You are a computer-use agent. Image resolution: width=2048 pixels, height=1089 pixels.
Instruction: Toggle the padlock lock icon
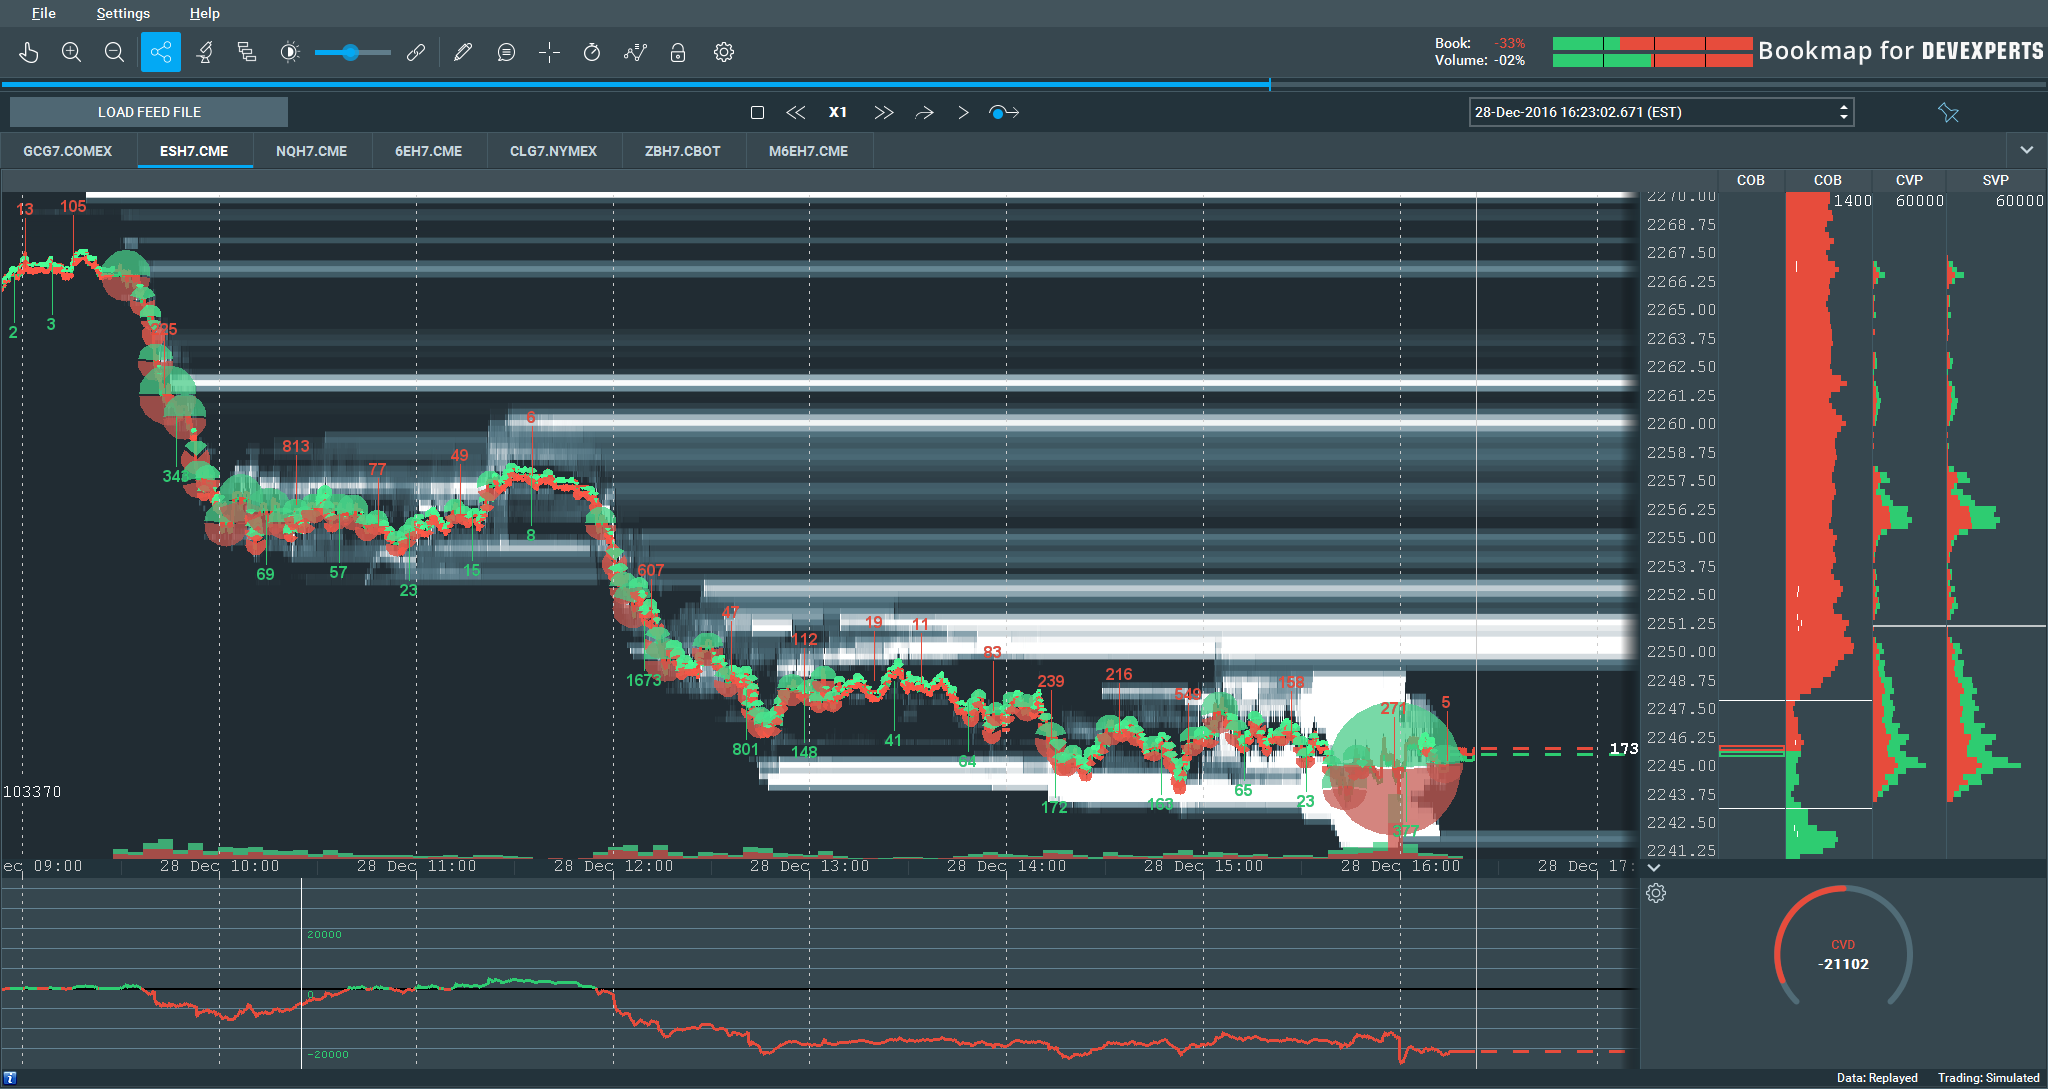point(678,52)
